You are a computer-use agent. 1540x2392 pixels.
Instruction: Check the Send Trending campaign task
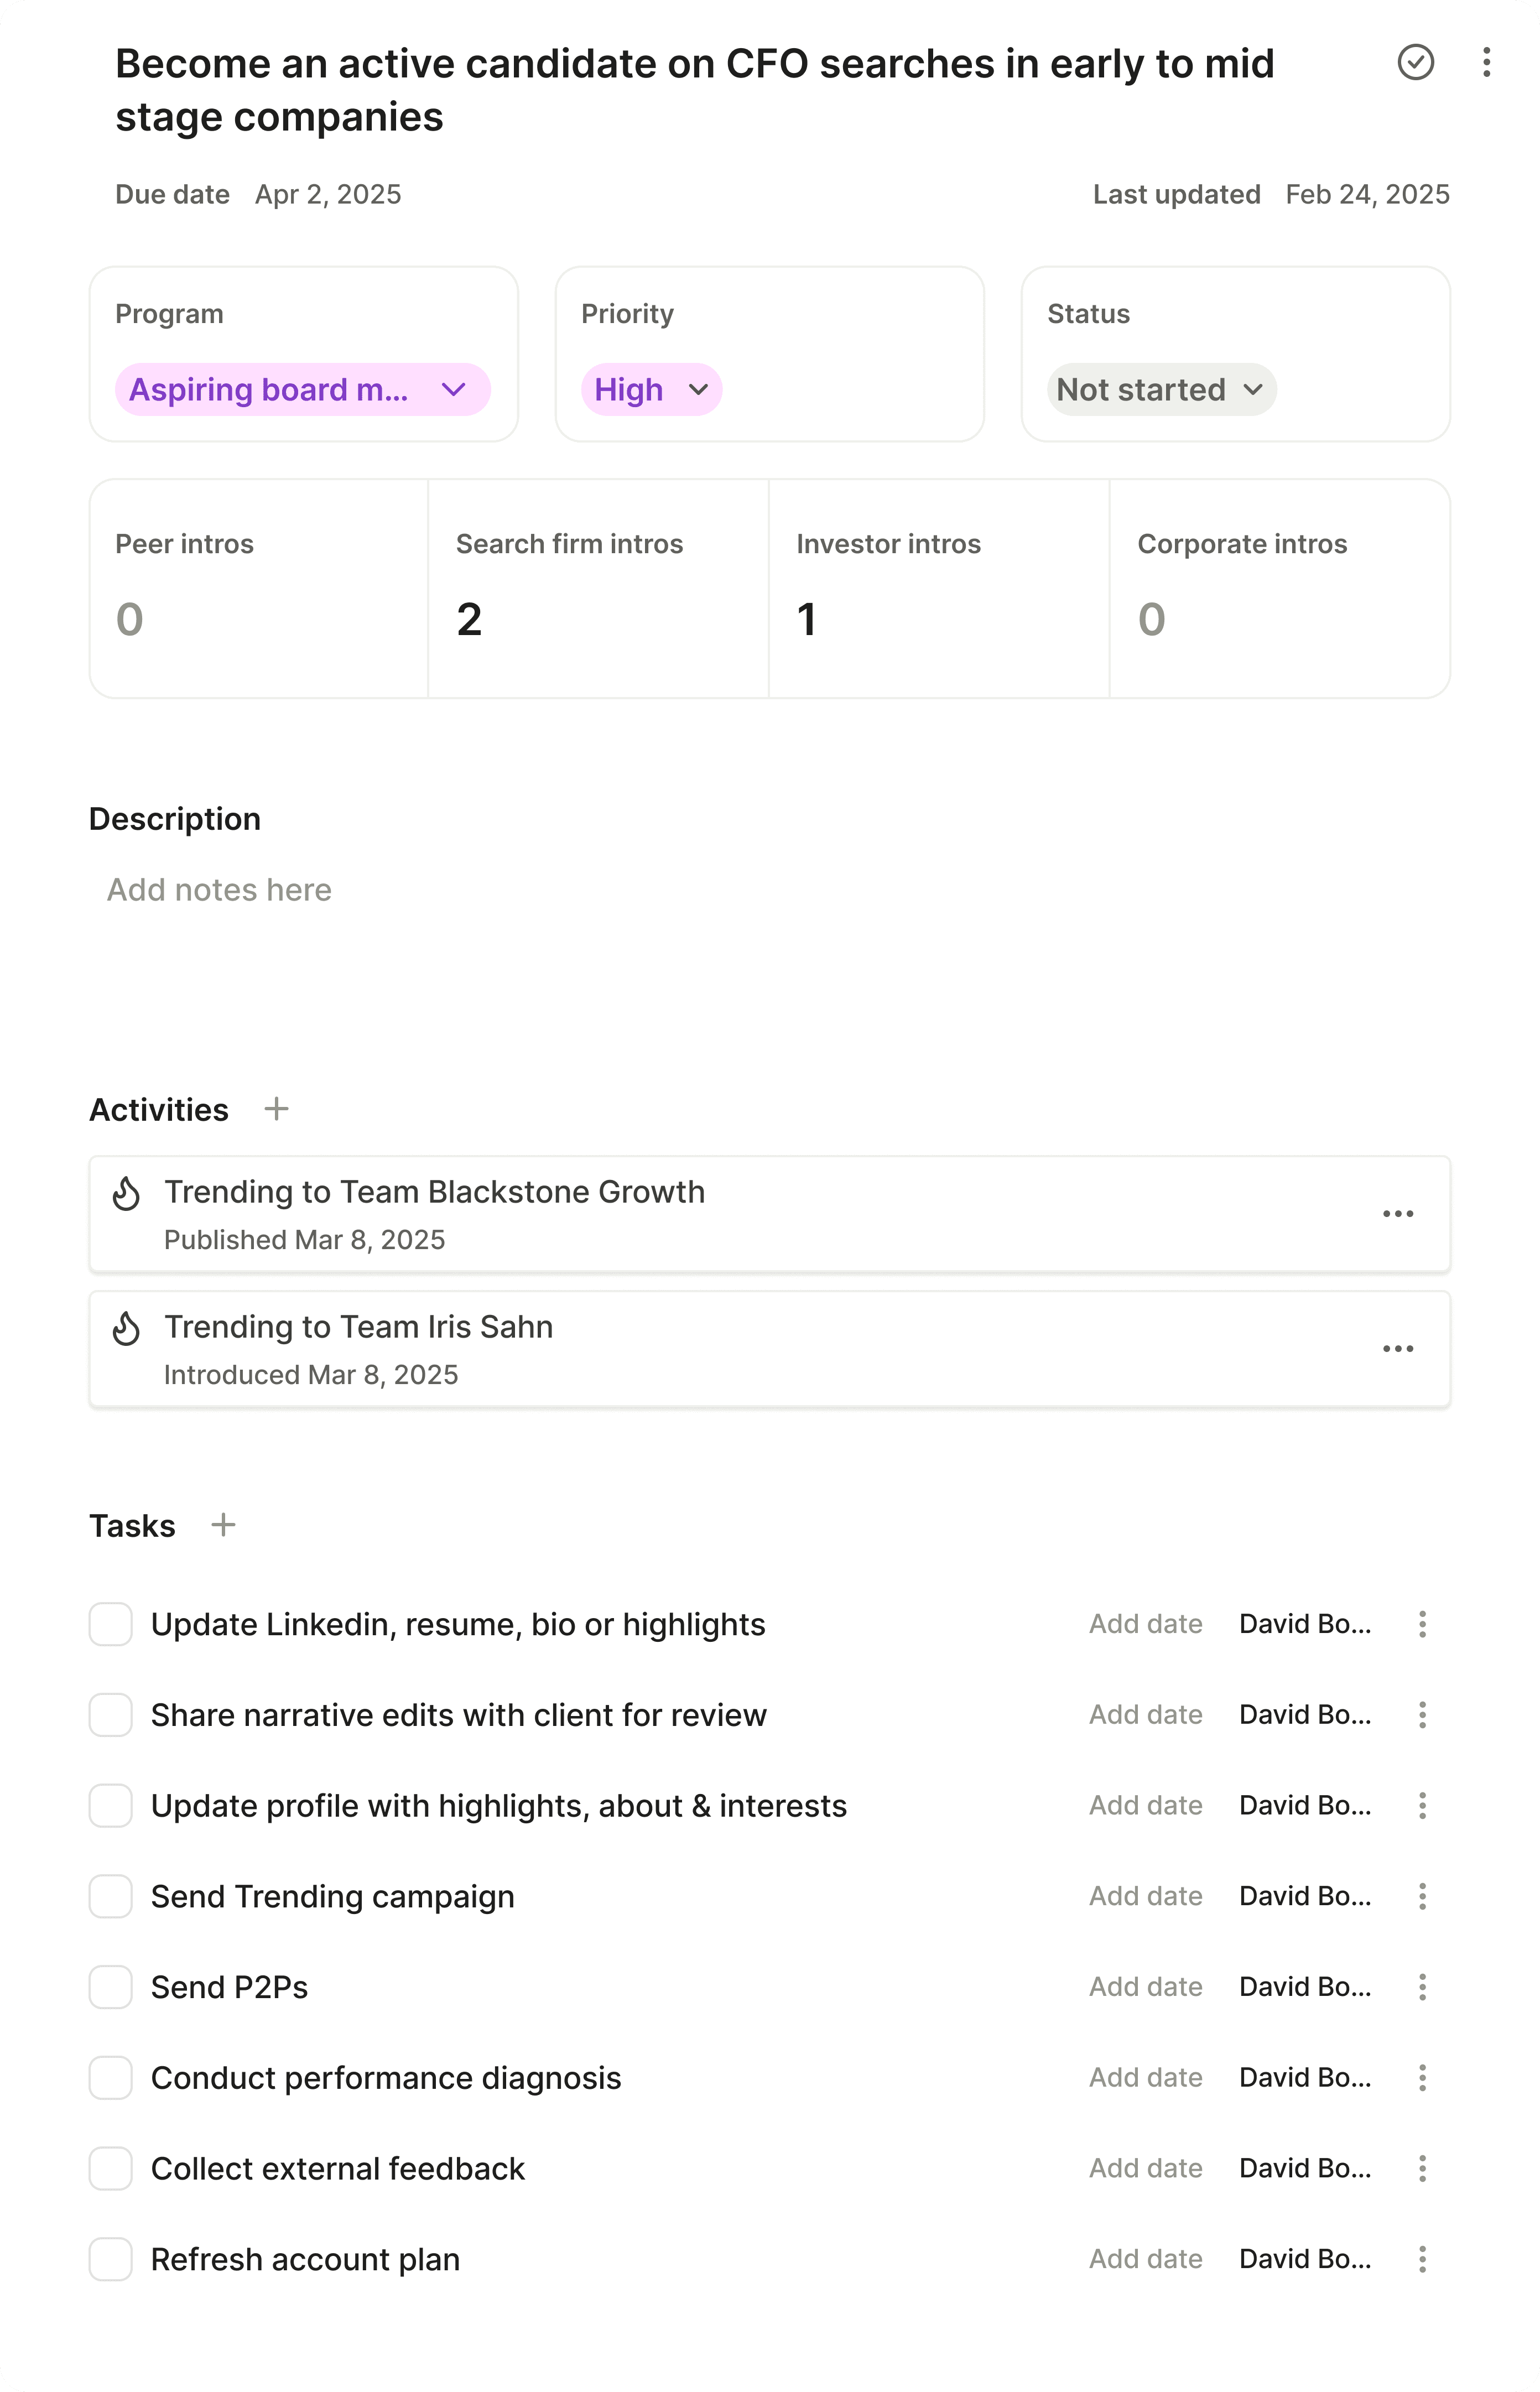coord(111,1896)
